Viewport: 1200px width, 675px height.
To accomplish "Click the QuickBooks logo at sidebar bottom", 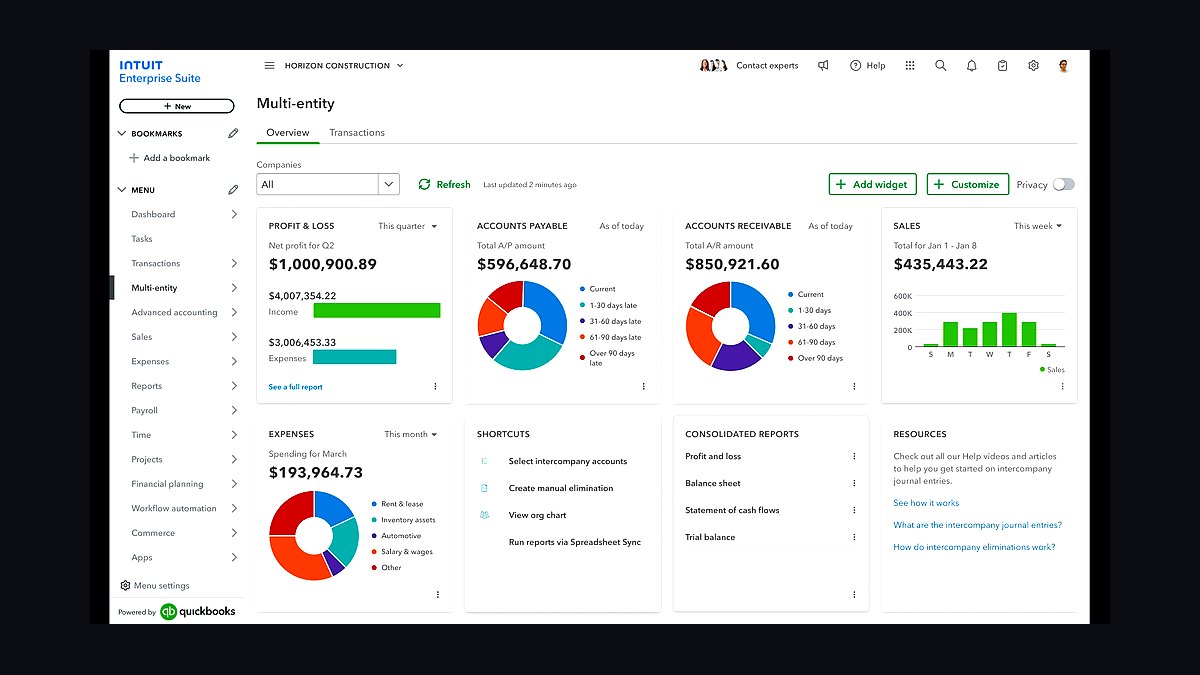I will tap(197, 611).
